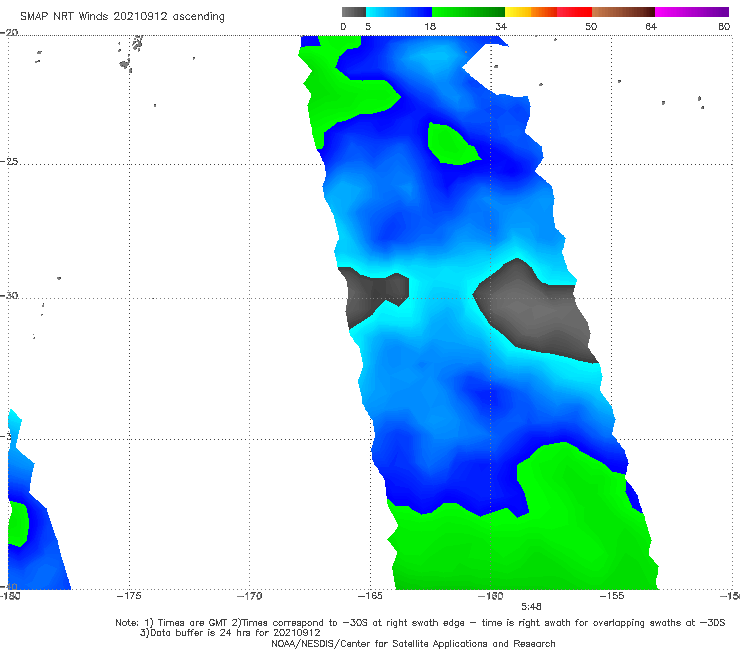Click the note line starting 'Note: 1) Times are GMT'
Image resolution: width=740 pixels, height=650 pixels.
tap(420, 623)
